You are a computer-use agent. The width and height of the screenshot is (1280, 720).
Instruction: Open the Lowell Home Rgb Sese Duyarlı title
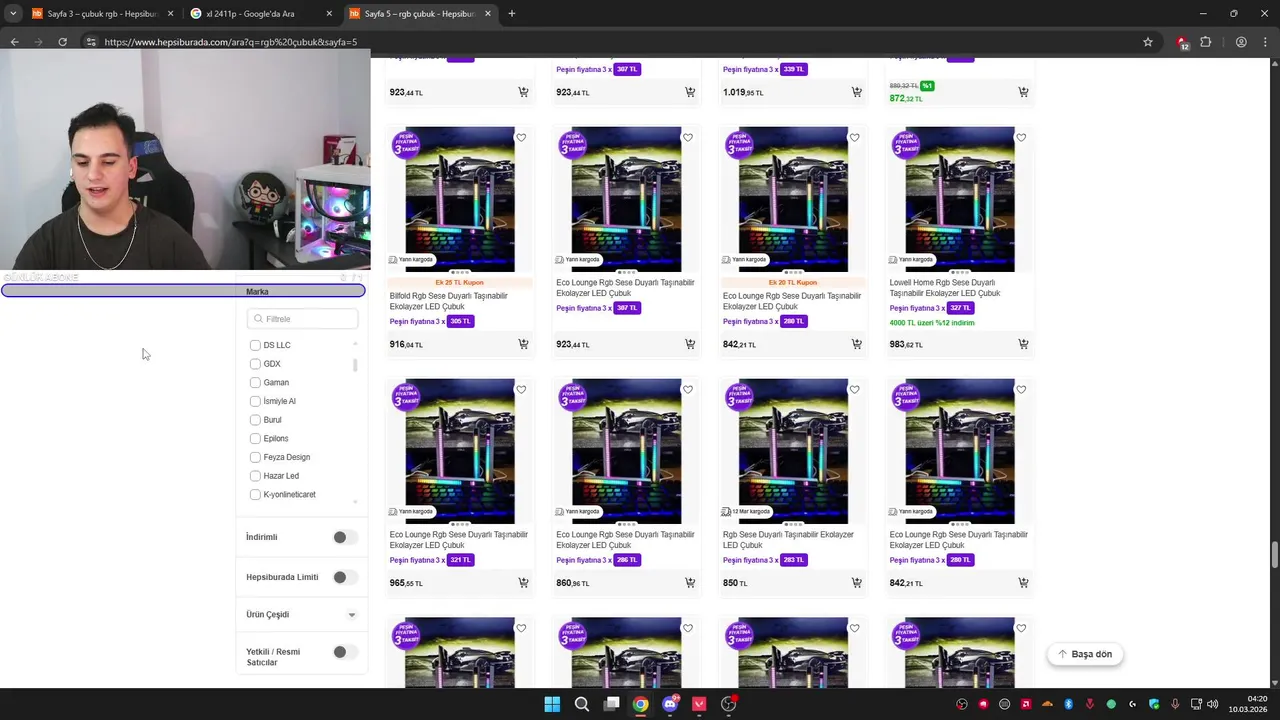tap(945, 288)
